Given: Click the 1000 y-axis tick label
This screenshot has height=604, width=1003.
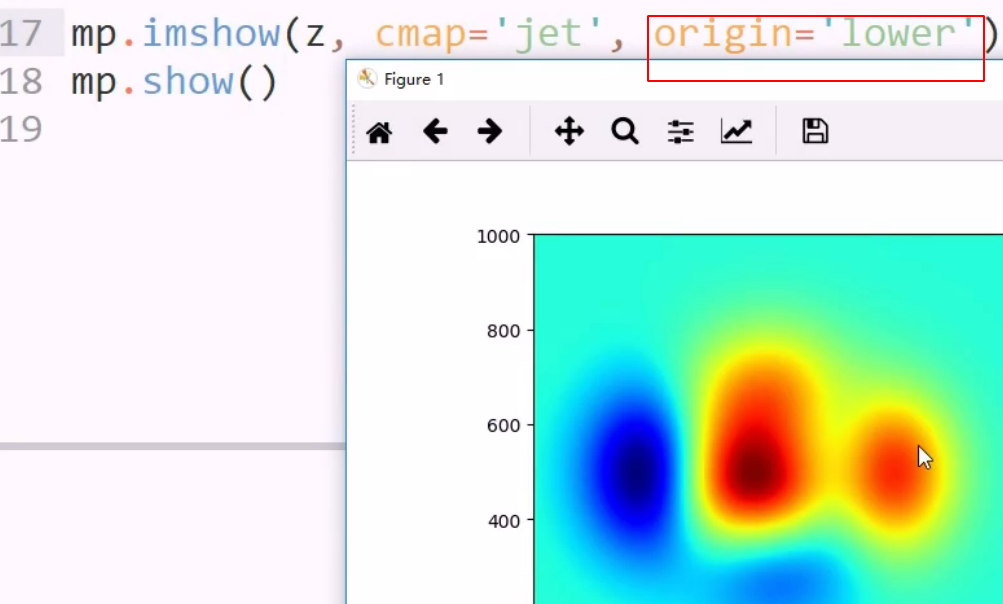Looking at the screenshot, I should (x=498, y=237).
